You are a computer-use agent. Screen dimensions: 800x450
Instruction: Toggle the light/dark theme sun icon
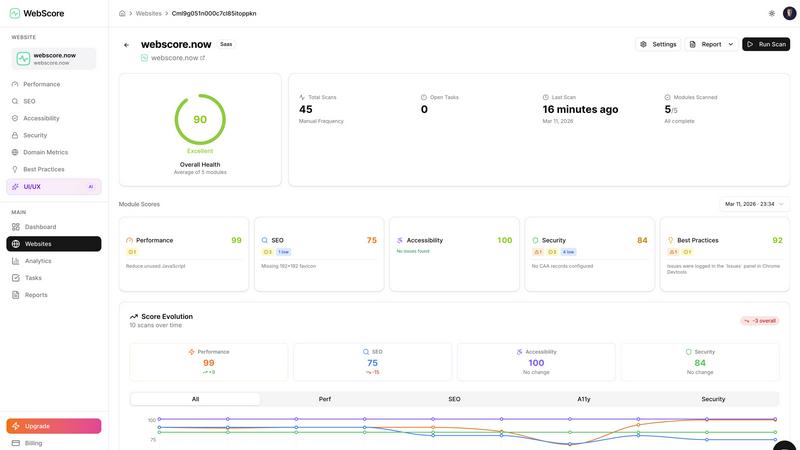tap(771, 13)
